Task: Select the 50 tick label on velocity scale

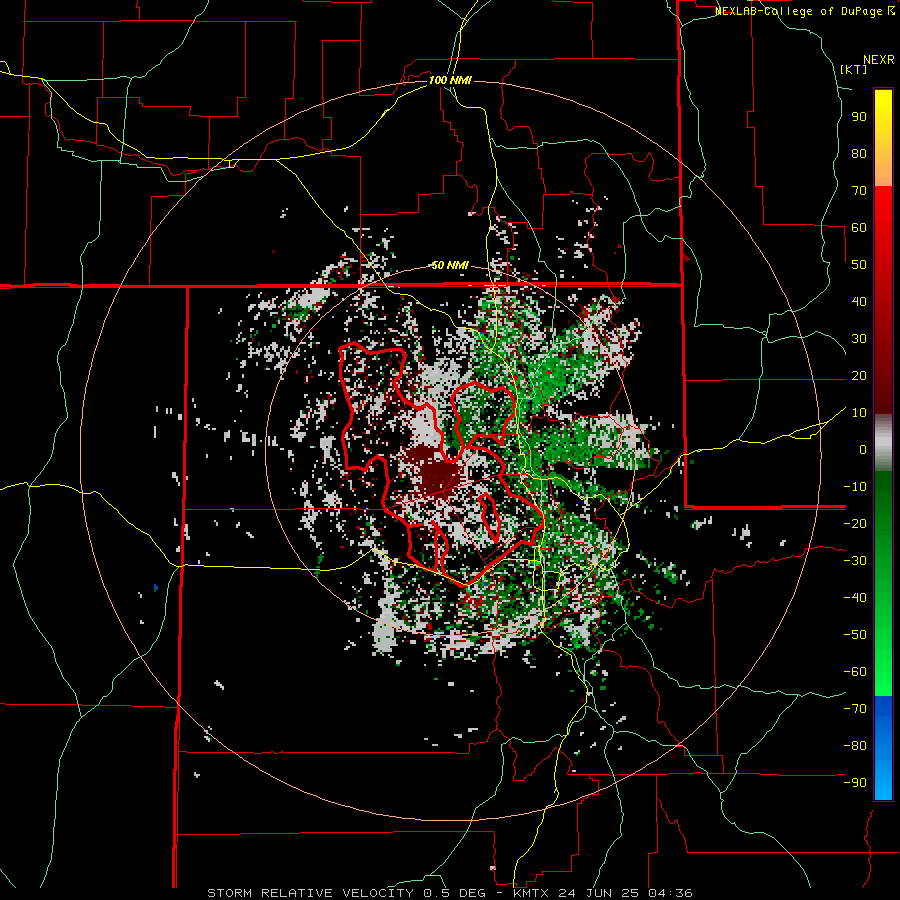Action: [859, 265]
